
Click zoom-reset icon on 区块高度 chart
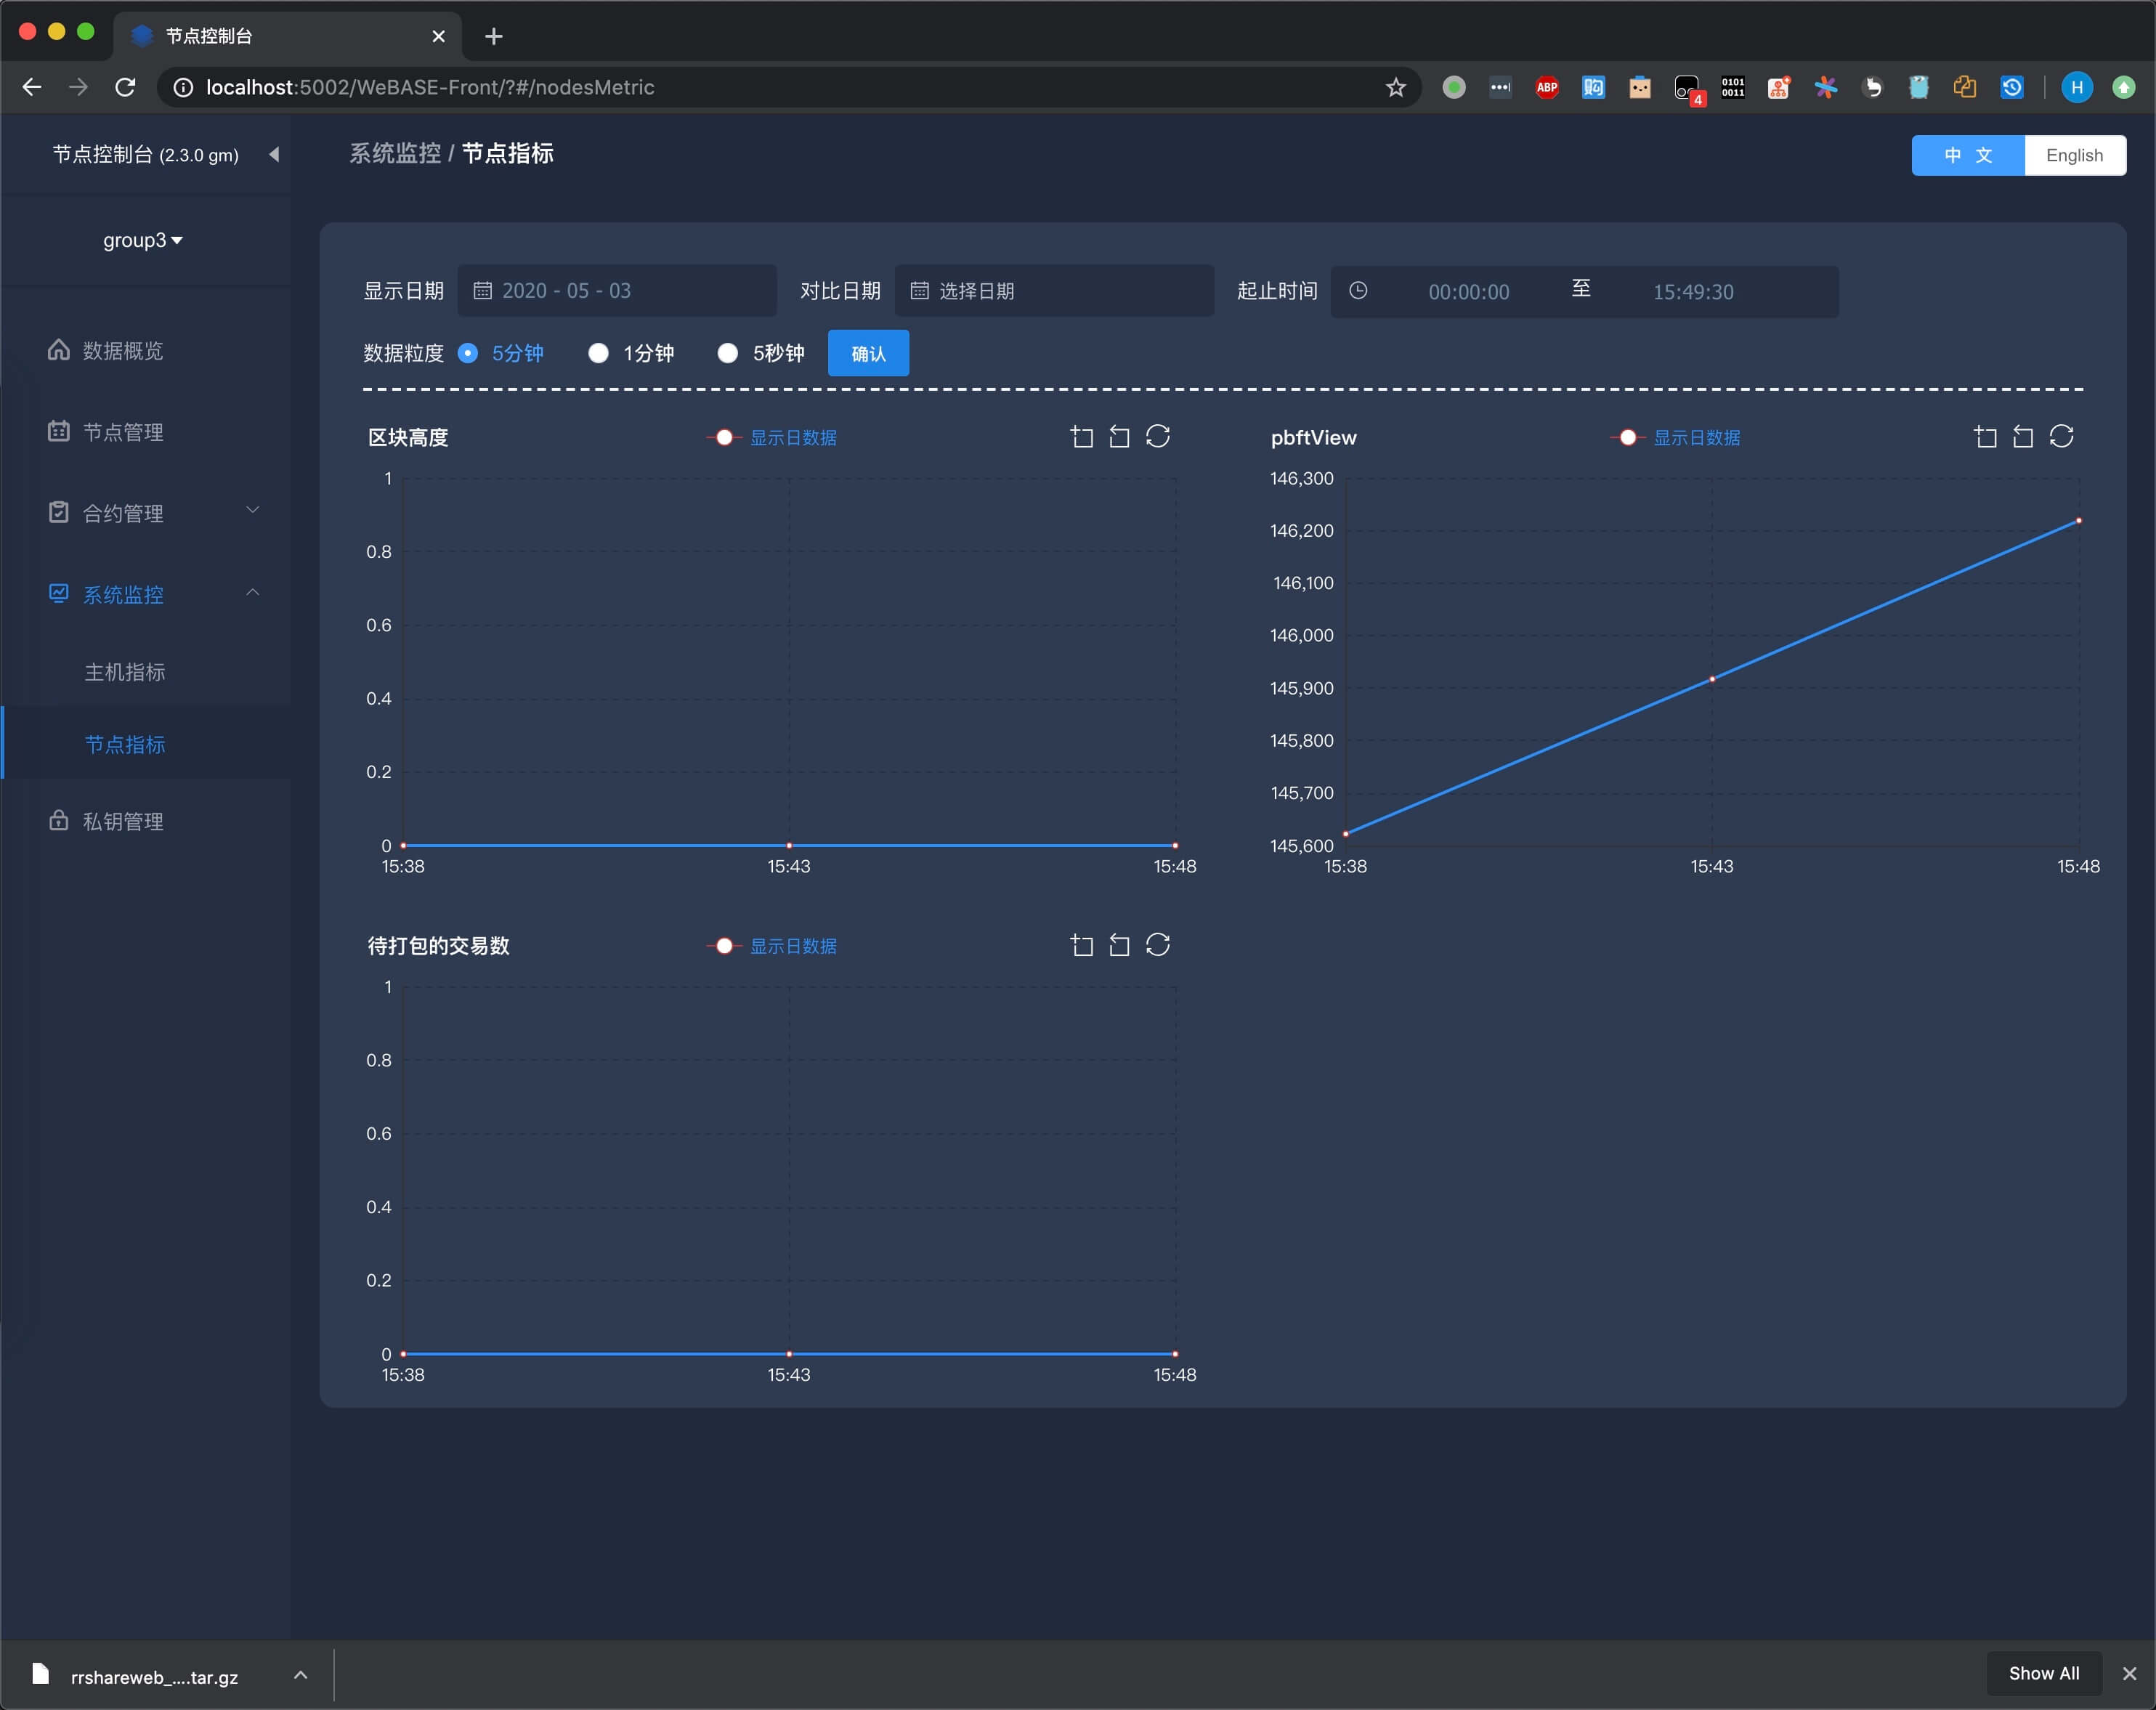(x=1119, y=437)
